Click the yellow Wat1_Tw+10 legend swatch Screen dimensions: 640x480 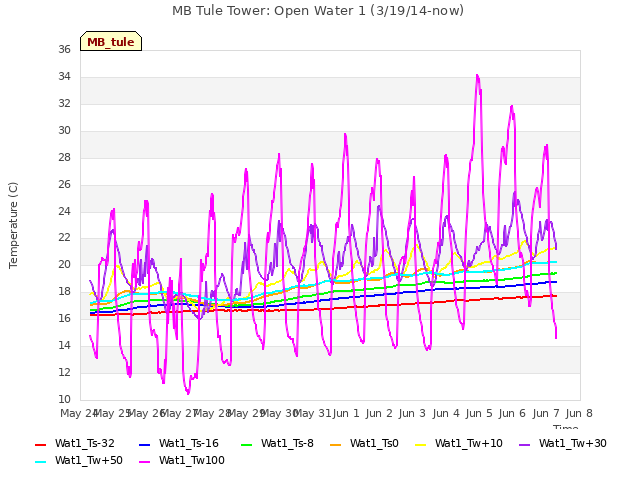tap(420, 445)
